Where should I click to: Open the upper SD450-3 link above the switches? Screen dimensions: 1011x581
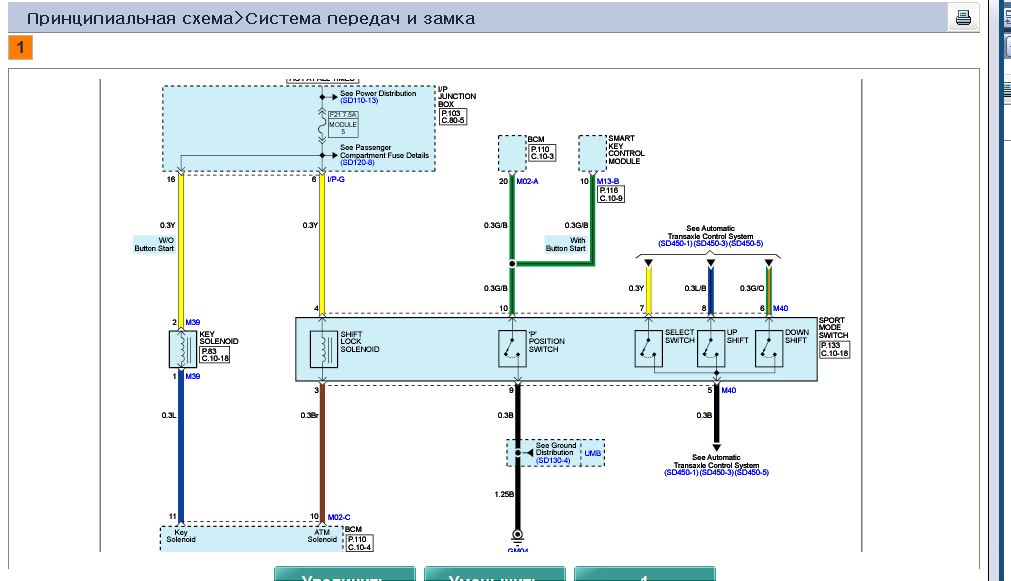(x=711, y=244)
